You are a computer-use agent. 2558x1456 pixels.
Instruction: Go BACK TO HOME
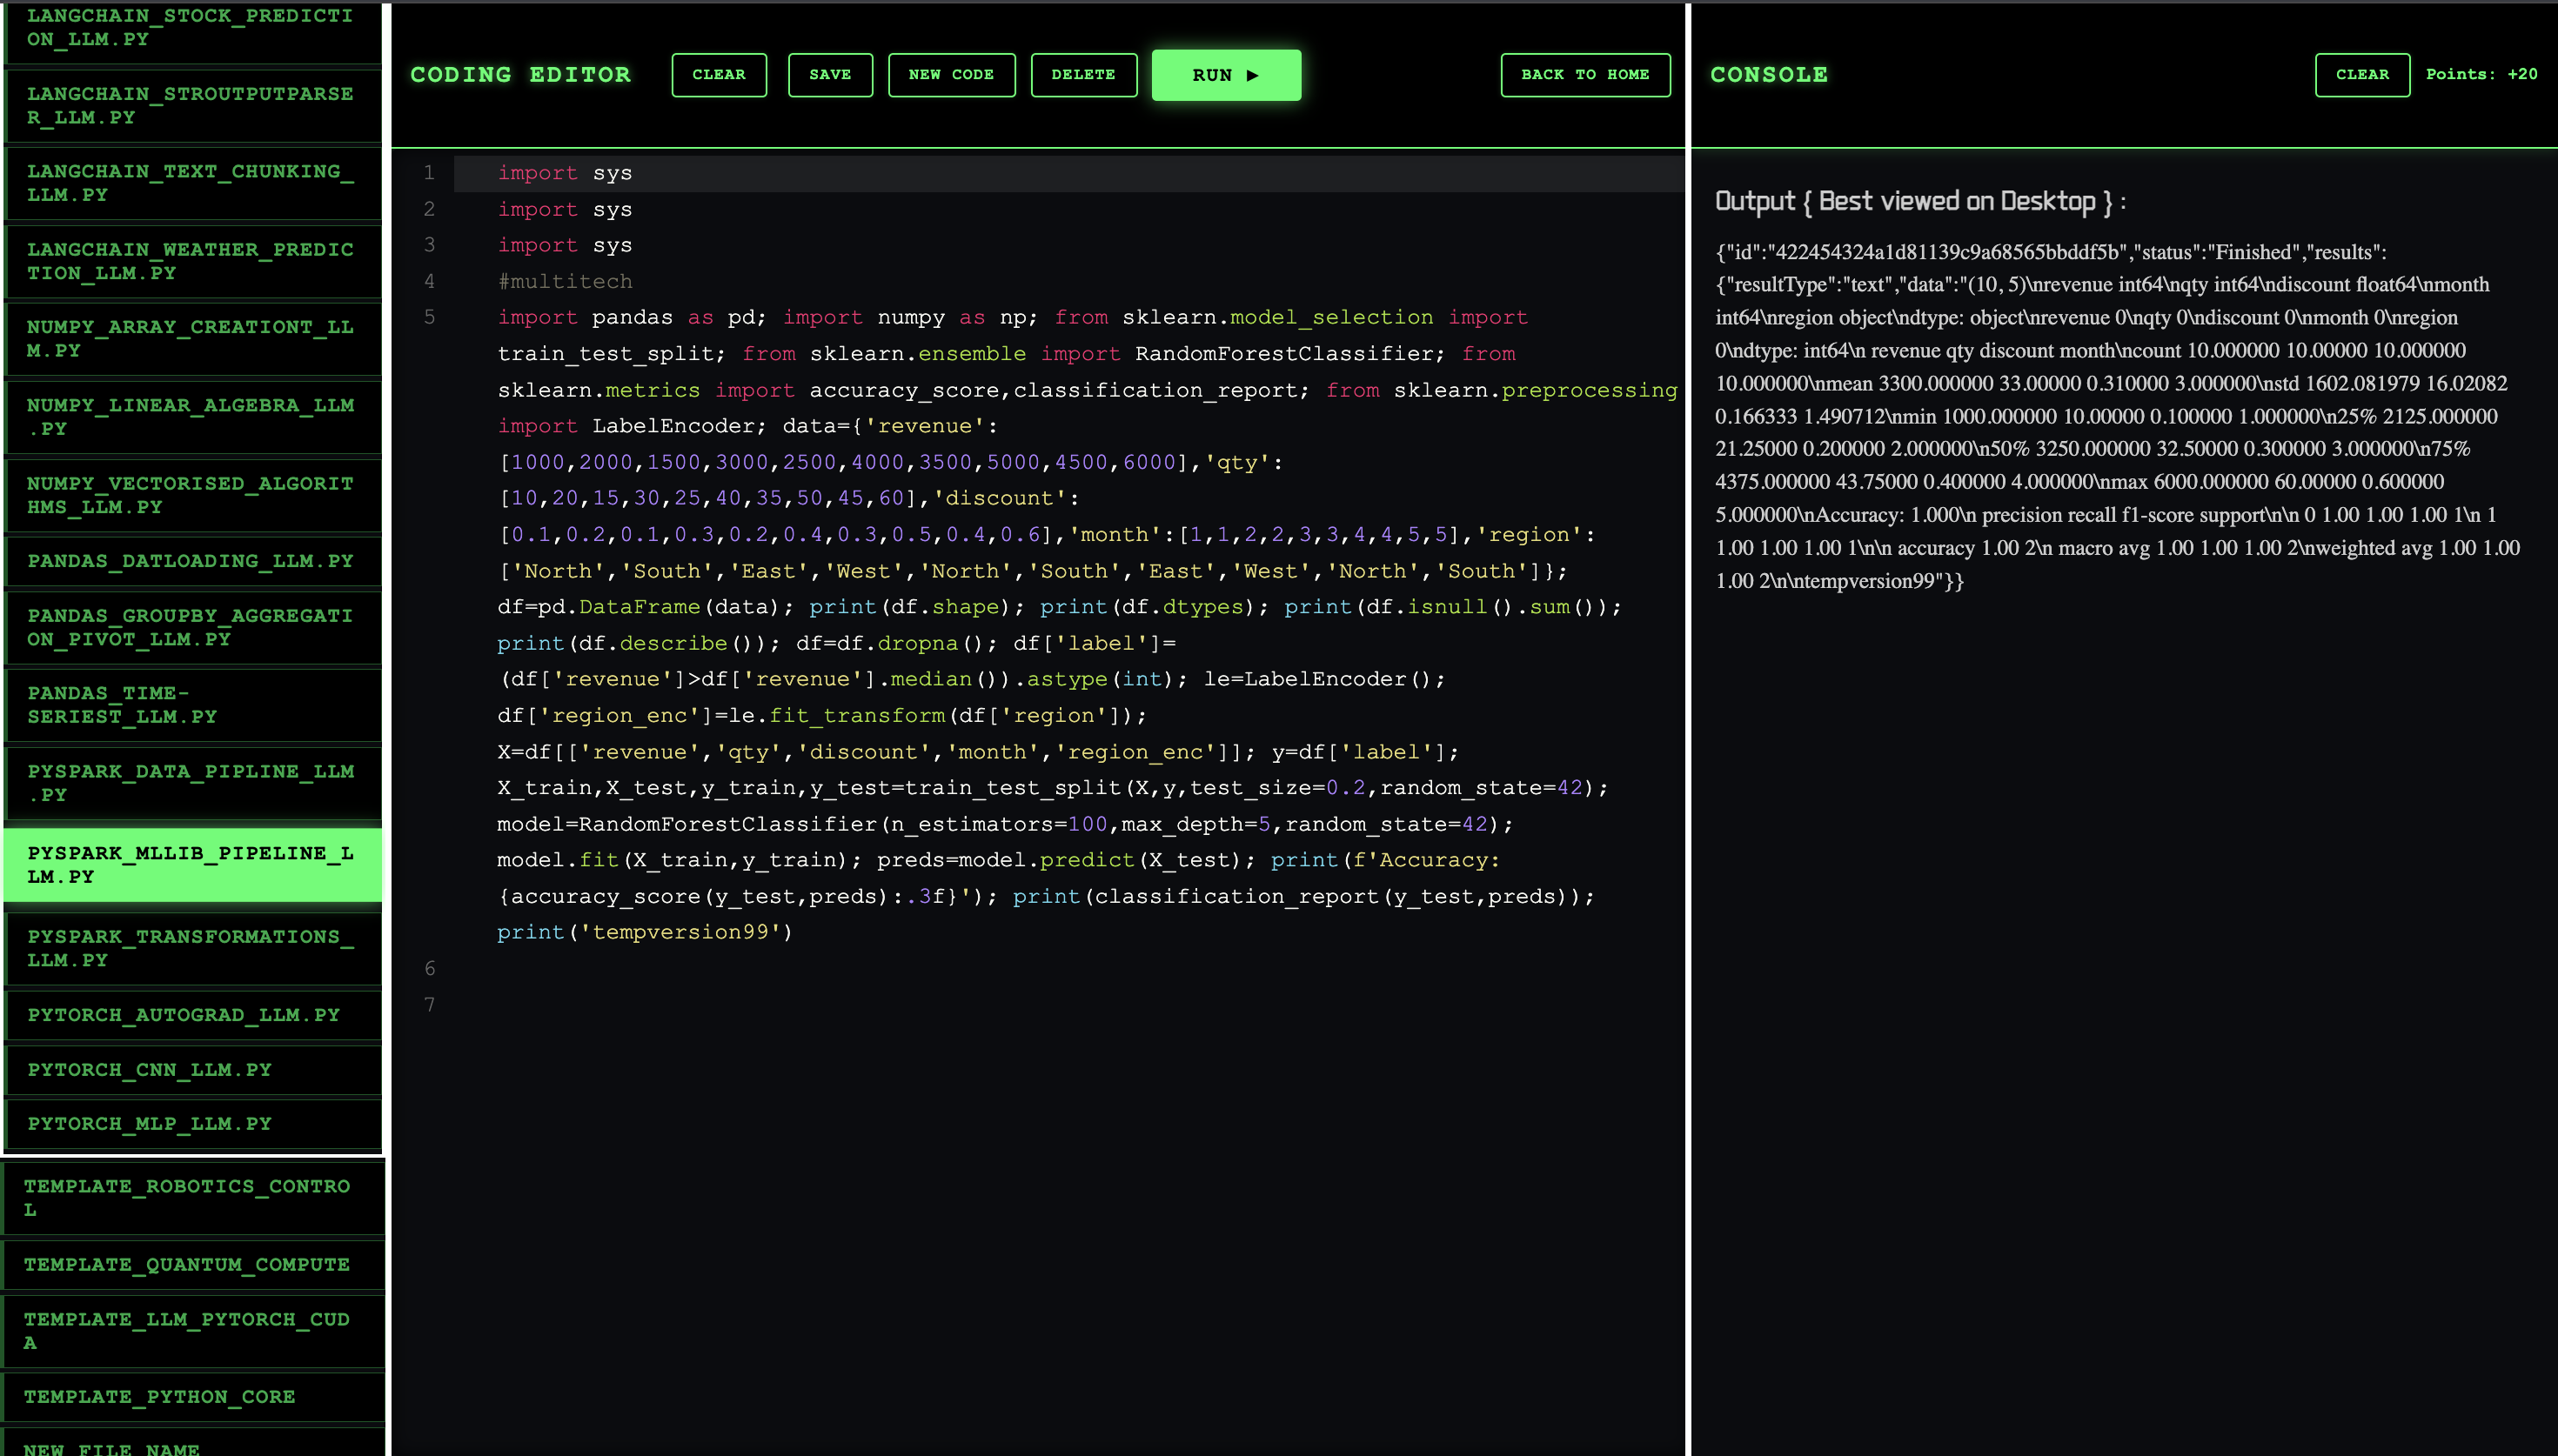click(1585, 75)
